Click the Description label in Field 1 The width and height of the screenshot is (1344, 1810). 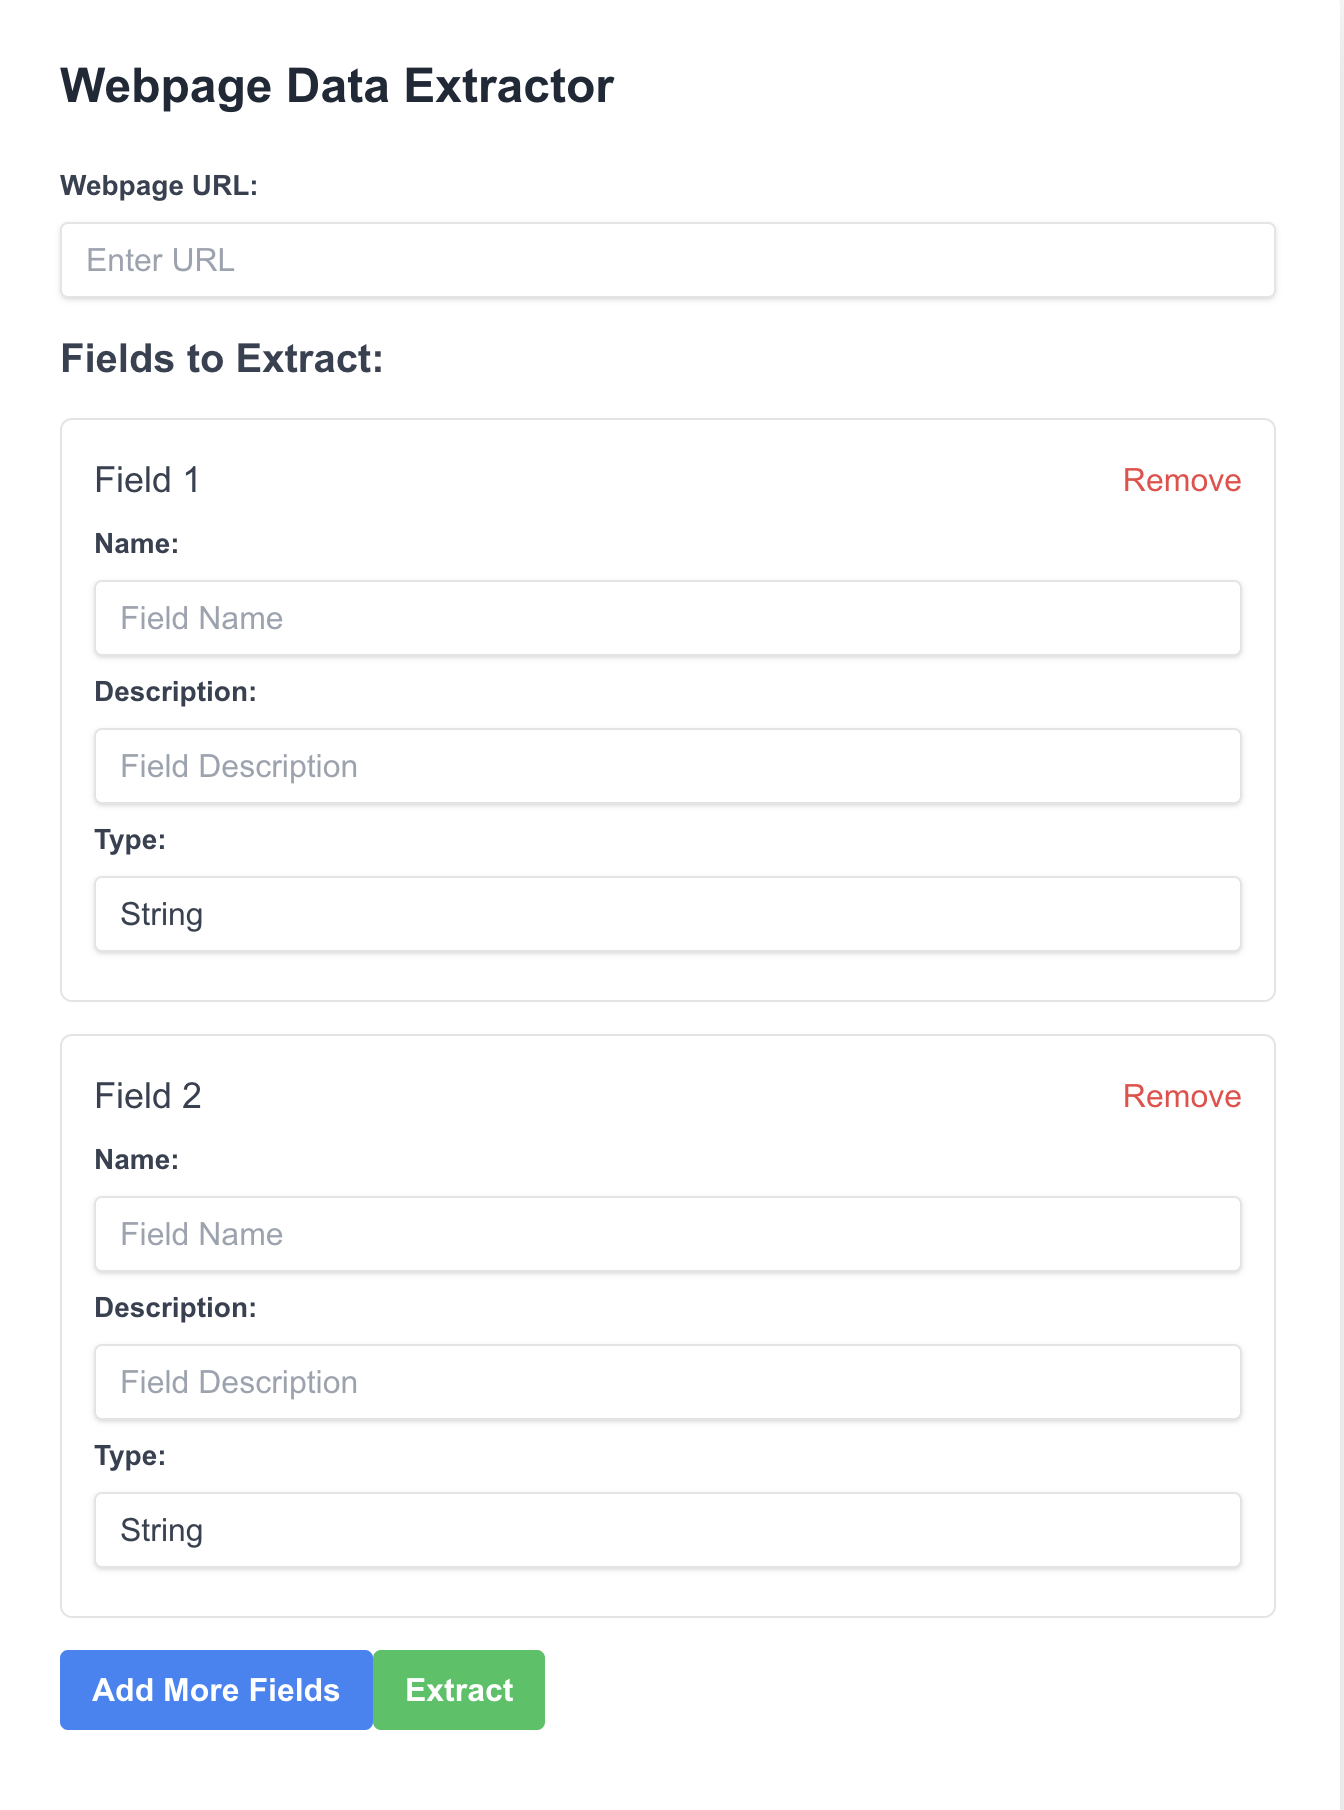[x=175, y=692]
